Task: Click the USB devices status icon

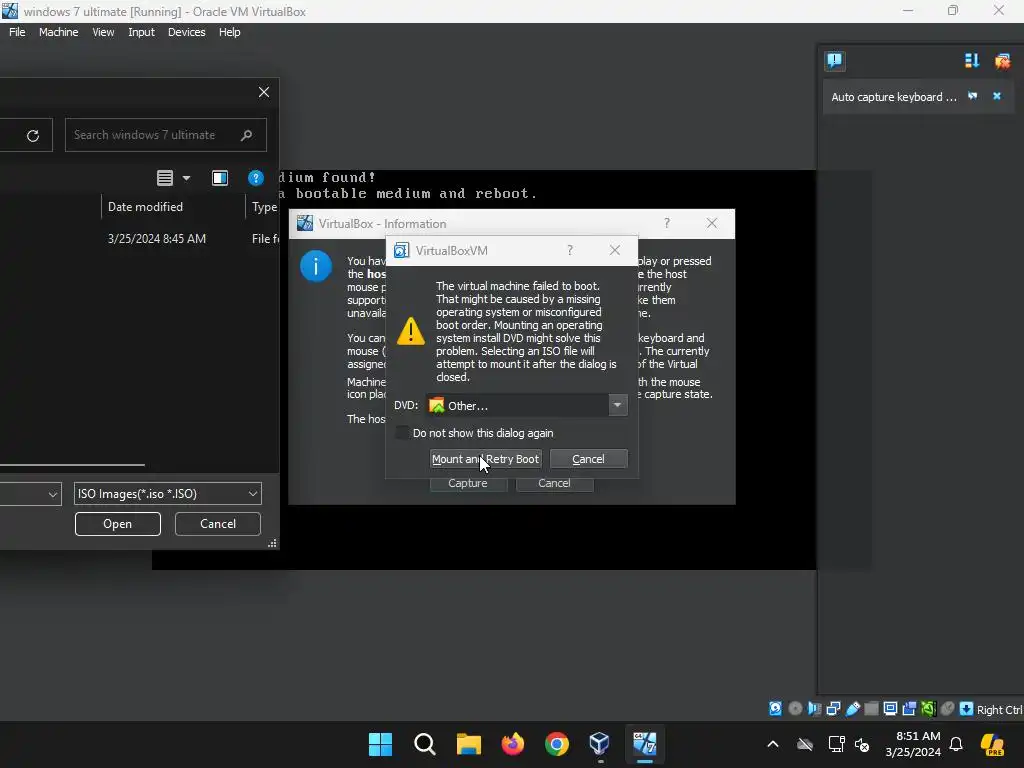Action: point(852,709)
